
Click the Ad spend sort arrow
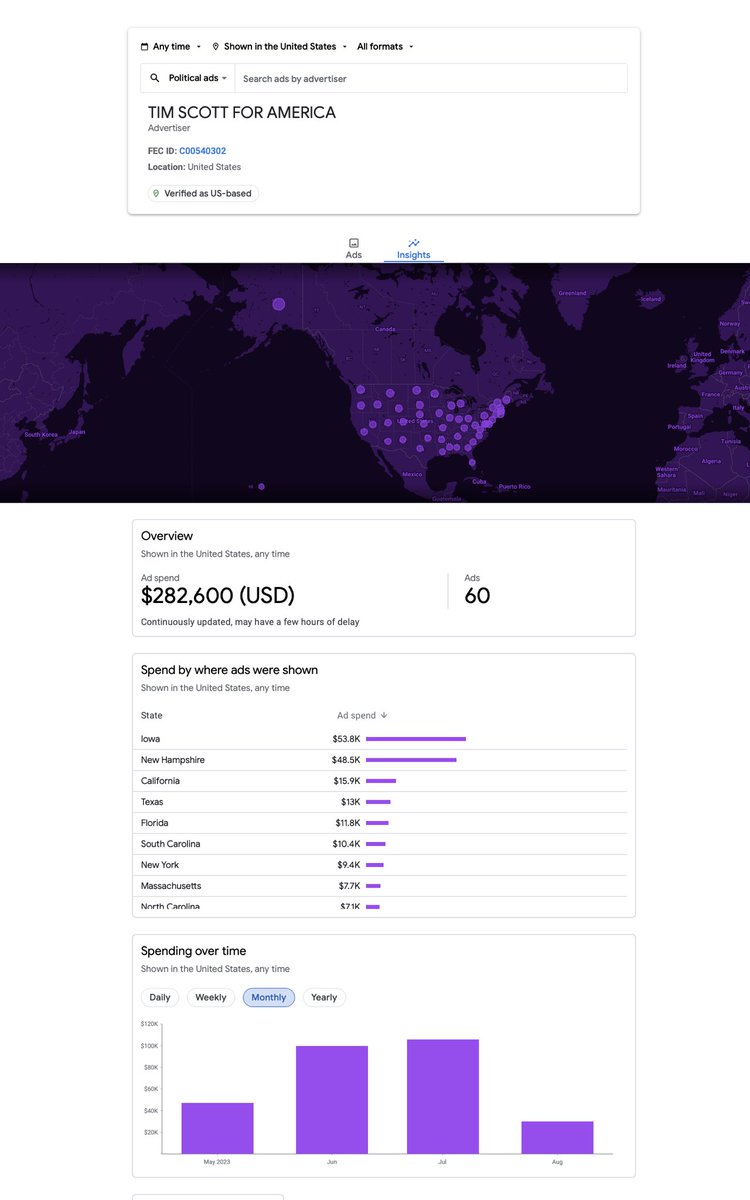point(384,716)
